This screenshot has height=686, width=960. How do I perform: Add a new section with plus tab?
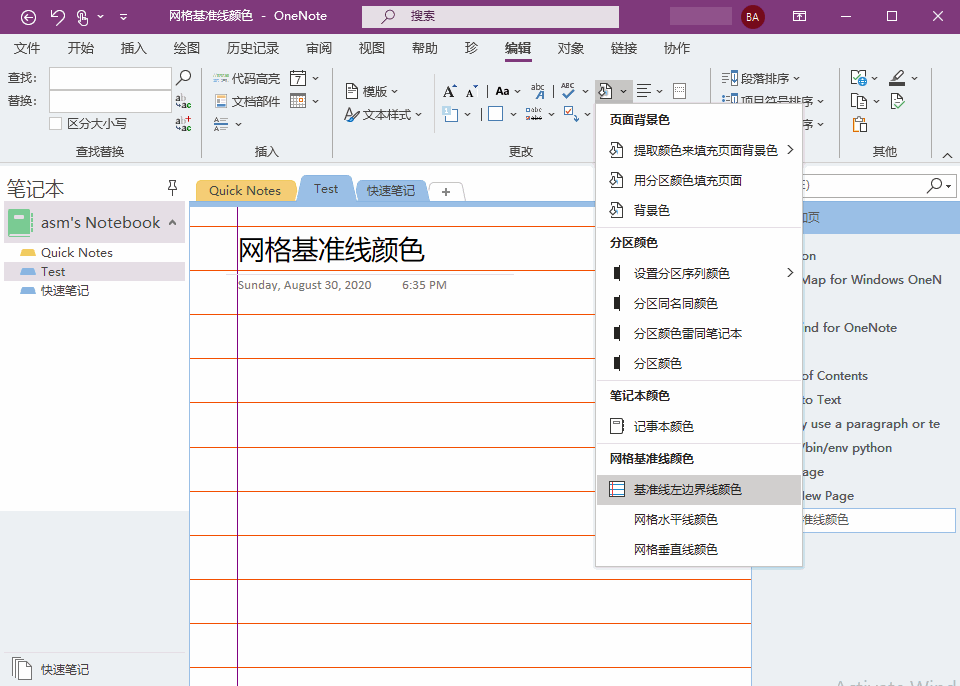(446, 192)
